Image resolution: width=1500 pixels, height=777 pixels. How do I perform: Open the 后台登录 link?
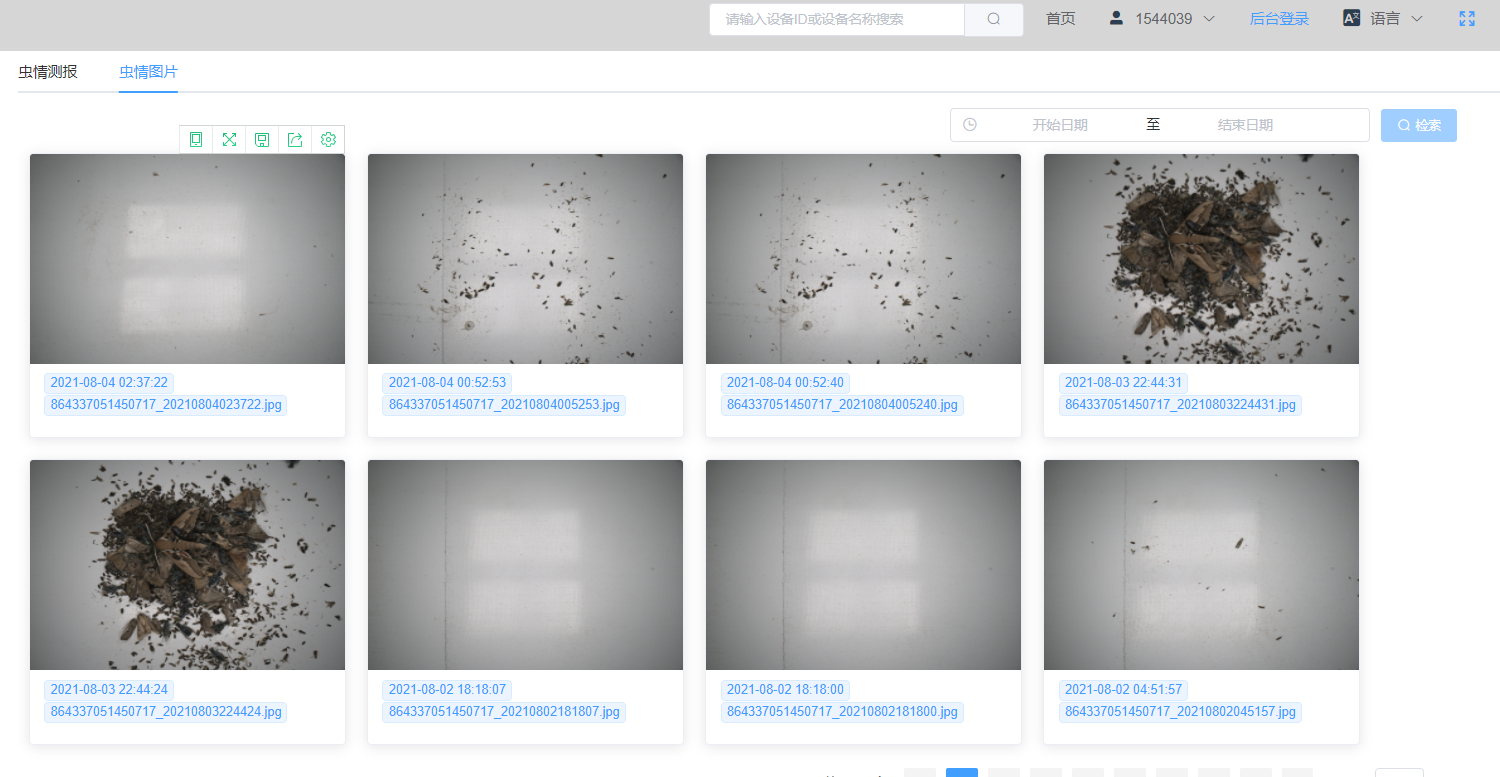(1279, 19)
